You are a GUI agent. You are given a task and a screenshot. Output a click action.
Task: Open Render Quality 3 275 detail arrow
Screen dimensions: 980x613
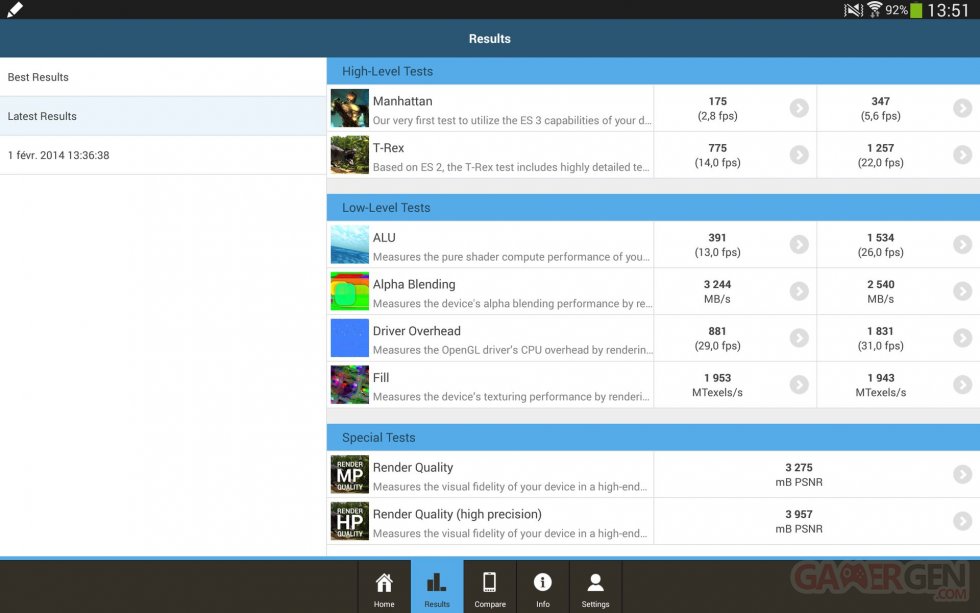962,475
